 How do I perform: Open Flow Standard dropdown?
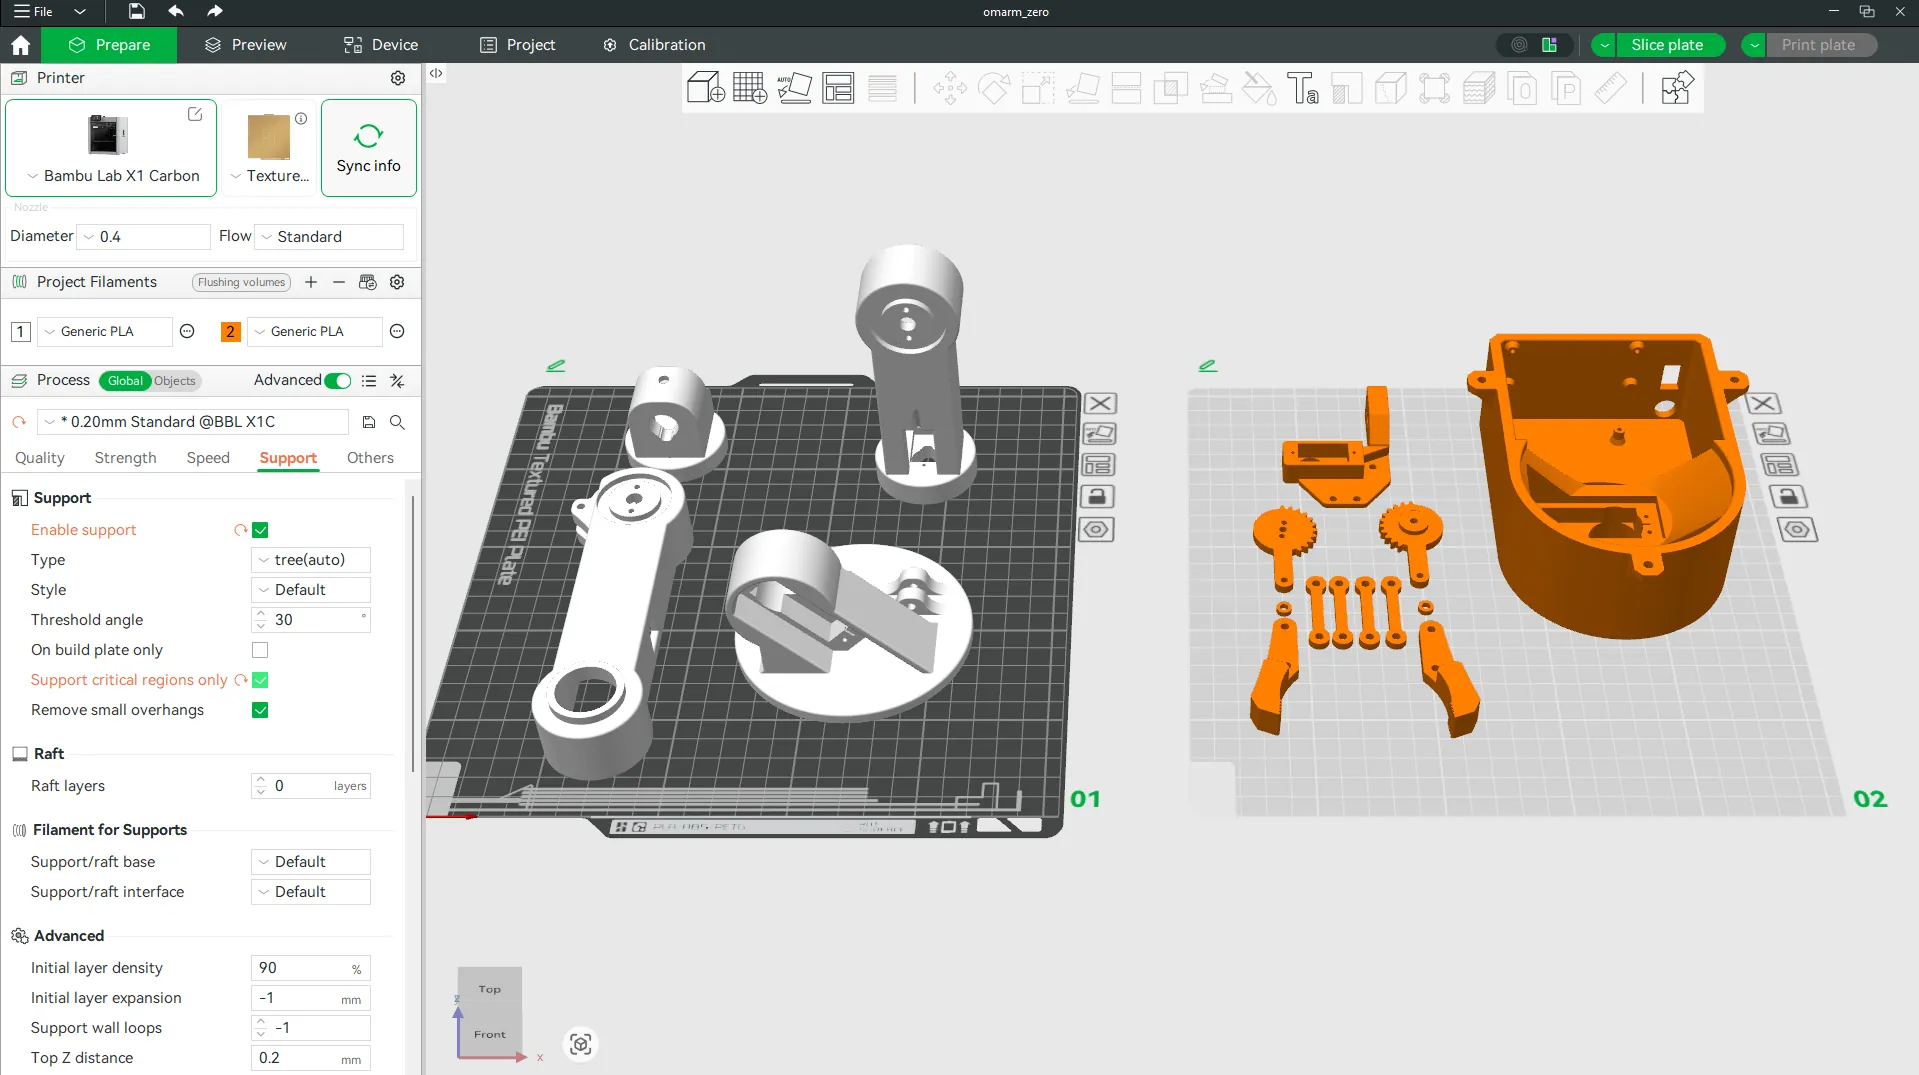coord(329,237)
